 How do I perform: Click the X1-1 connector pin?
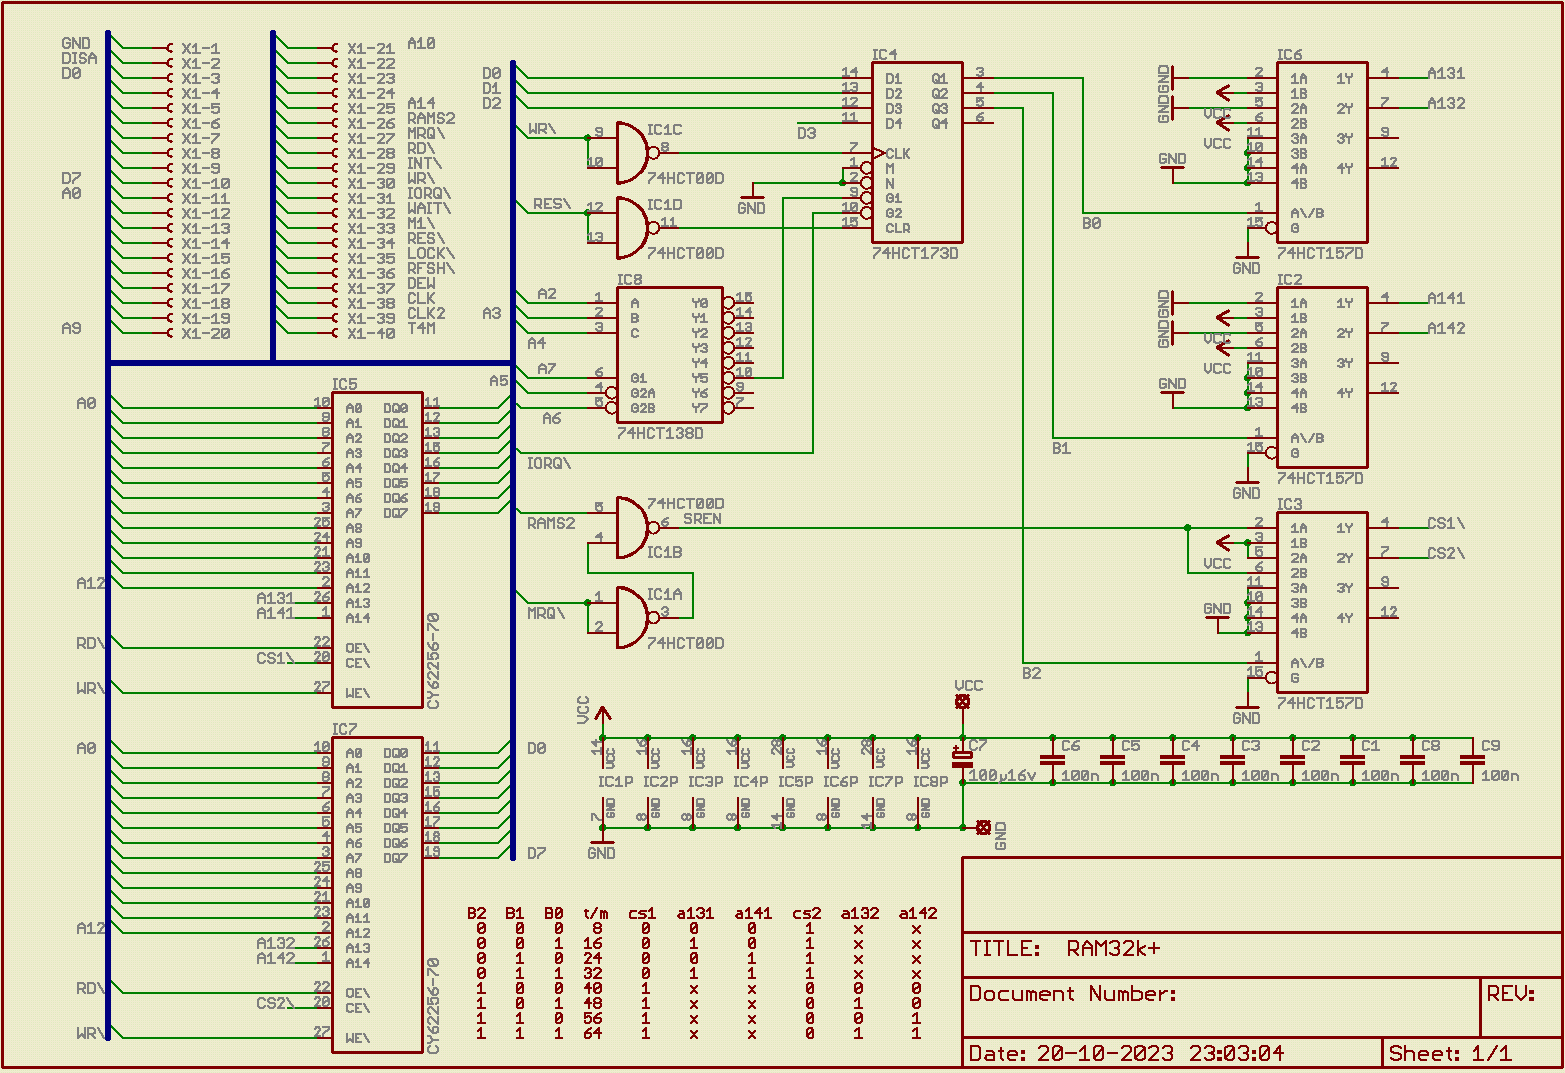click(200, 48)
